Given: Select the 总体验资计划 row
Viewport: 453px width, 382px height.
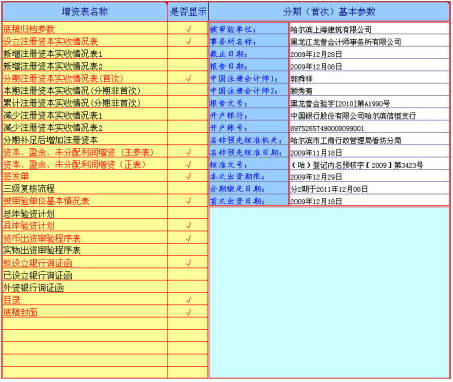Looking at the screenshot, I should [x=85, y=213].
